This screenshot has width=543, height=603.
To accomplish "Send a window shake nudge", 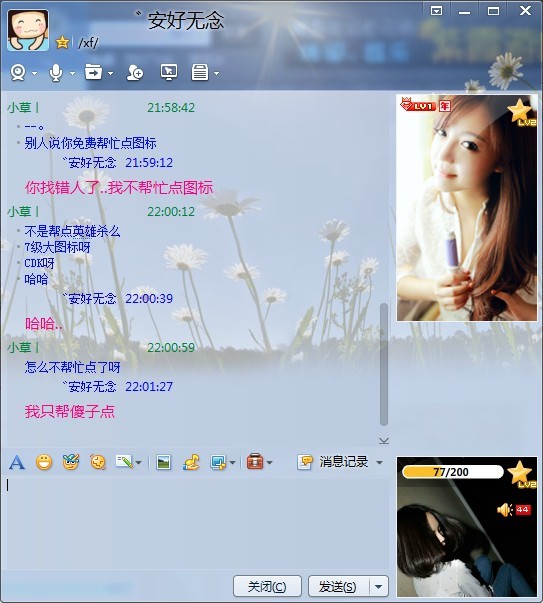I will click(98, 462).
